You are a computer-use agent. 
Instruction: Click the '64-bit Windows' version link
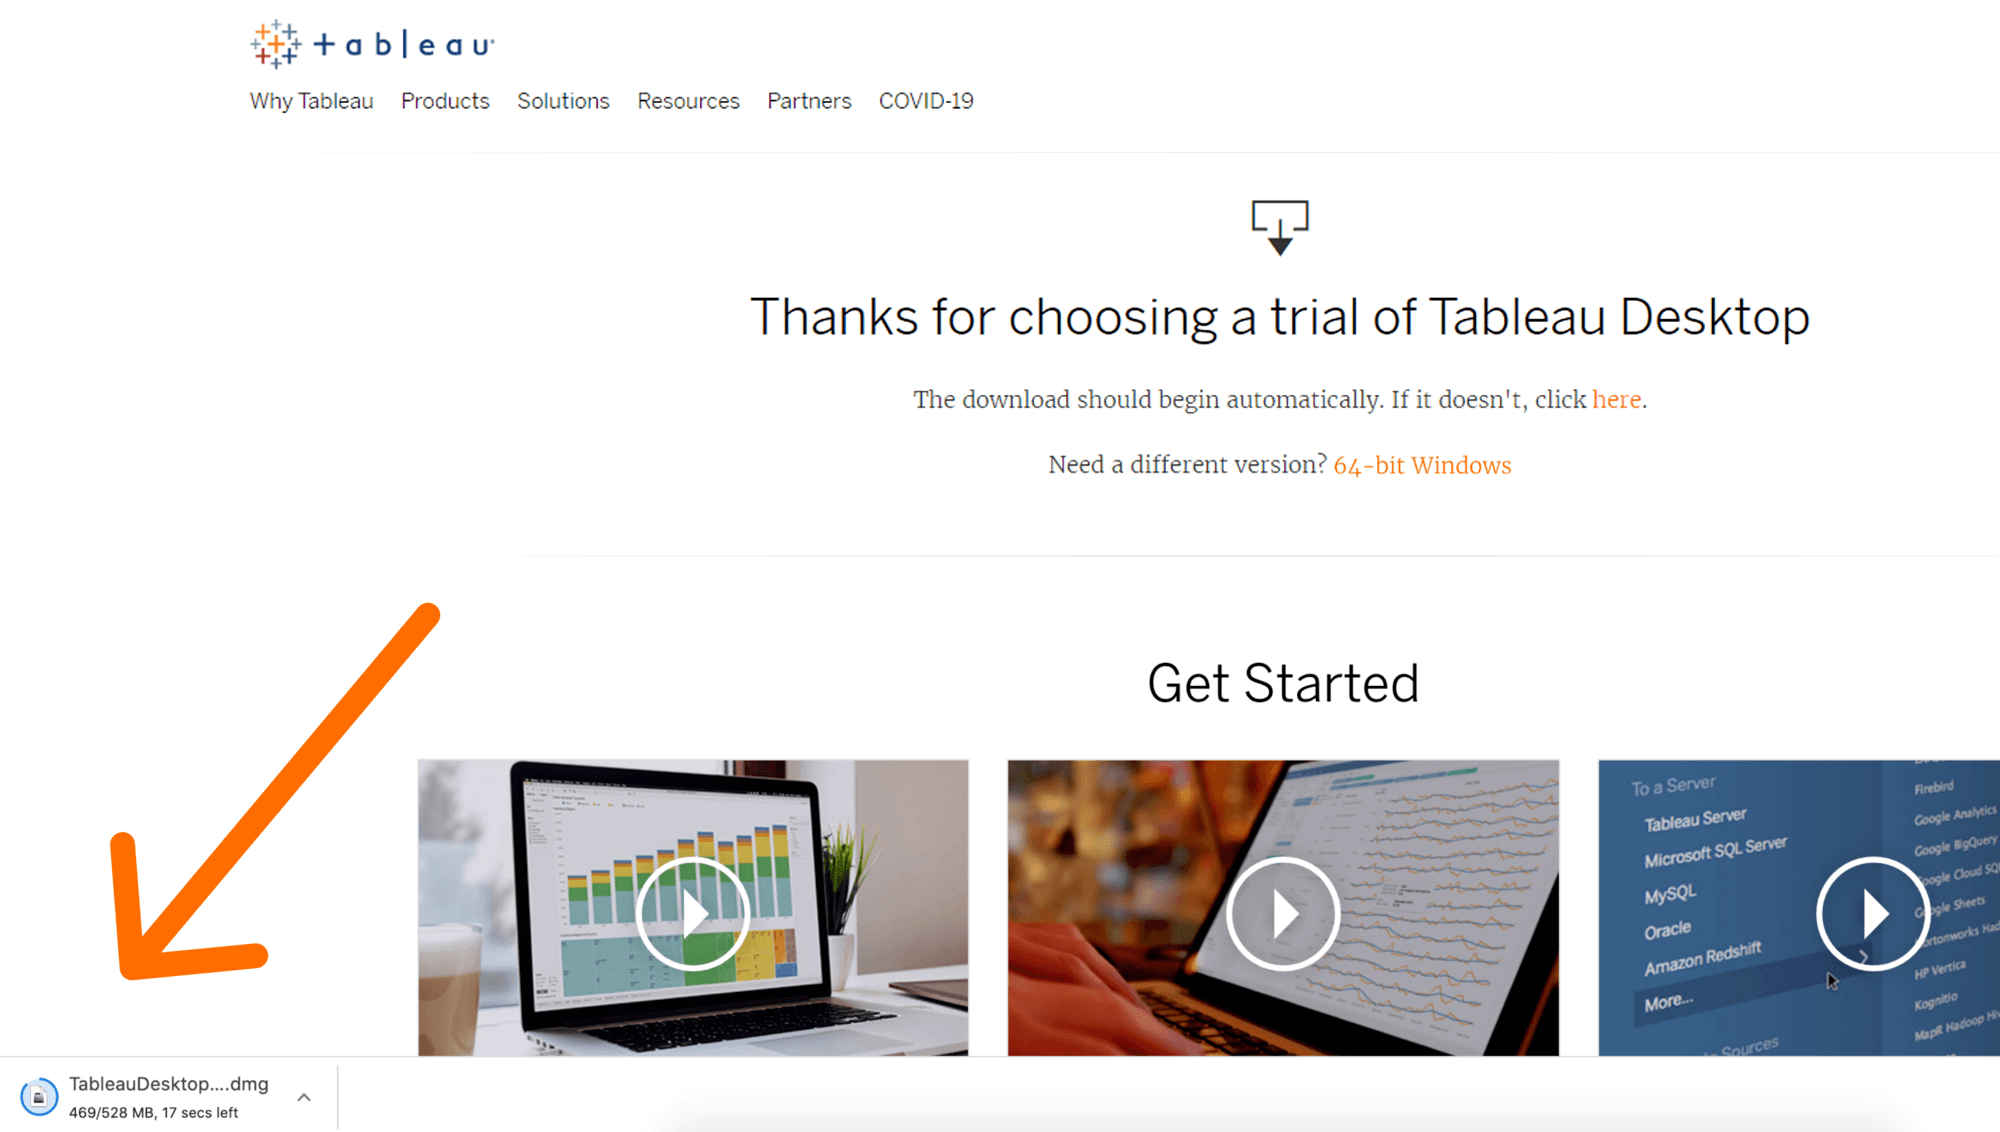point(1422,464)
